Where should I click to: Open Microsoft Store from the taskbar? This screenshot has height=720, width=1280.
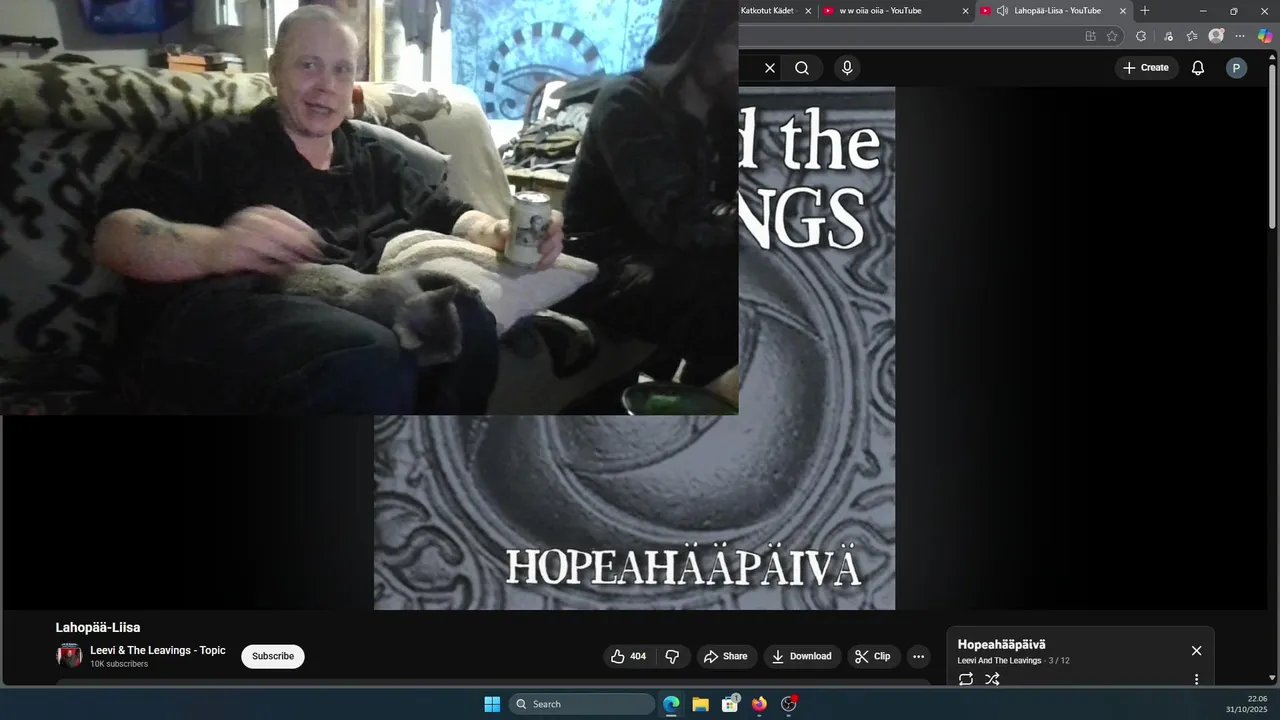tap(730, 704)
